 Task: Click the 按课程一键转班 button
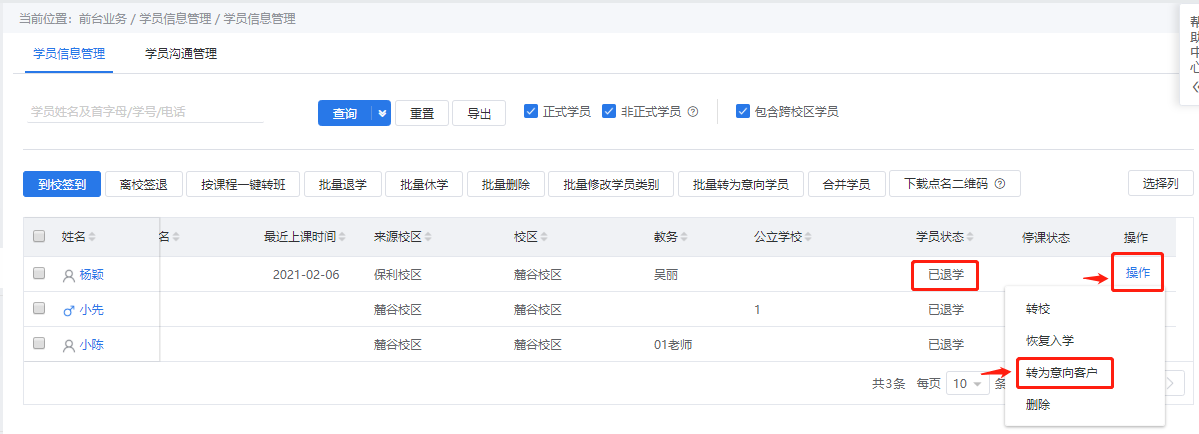[x=243, y=184]
